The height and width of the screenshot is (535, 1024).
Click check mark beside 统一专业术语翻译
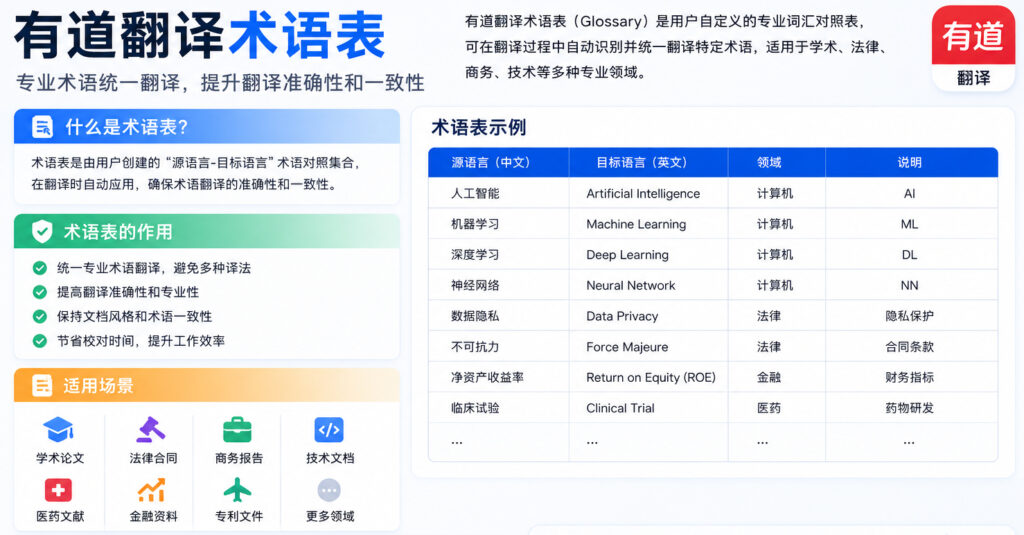coord(40,268)
